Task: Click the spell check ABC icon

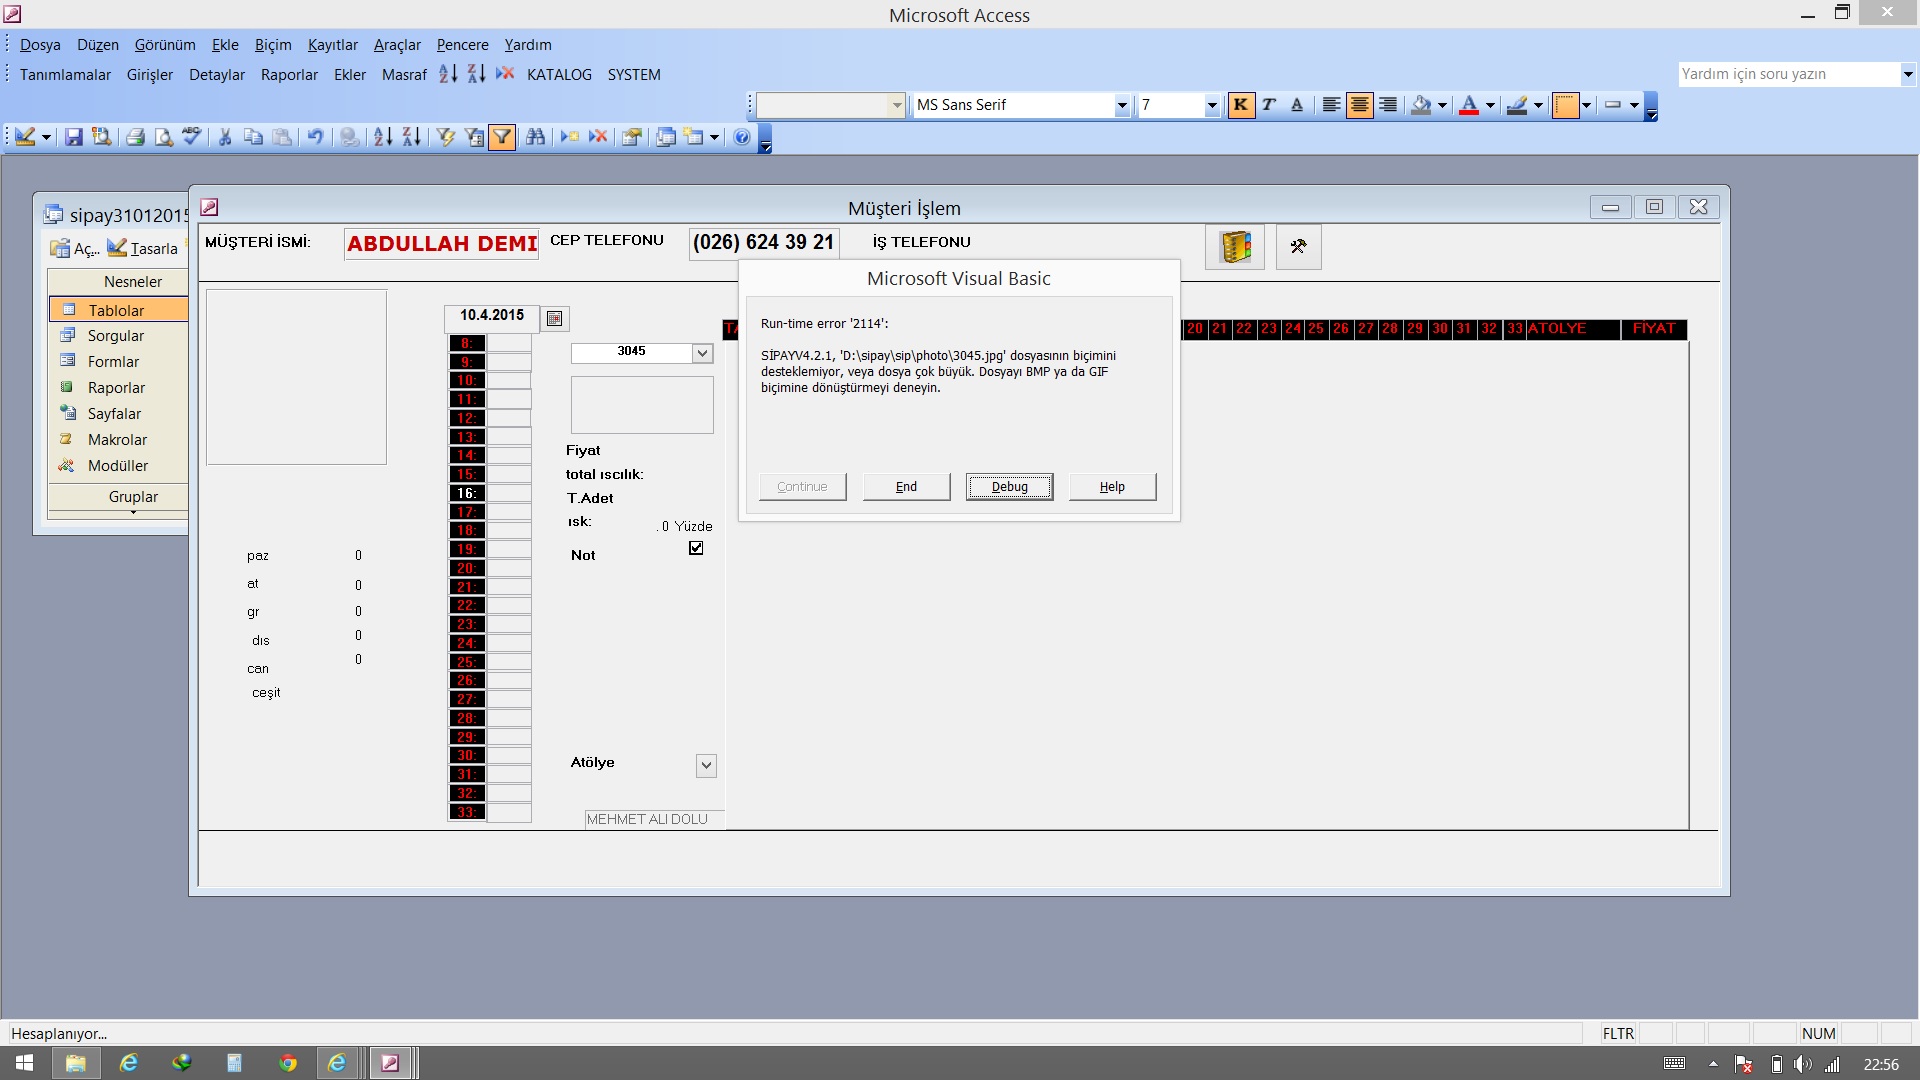Action: pyautogui.click(x=192, y=137)
